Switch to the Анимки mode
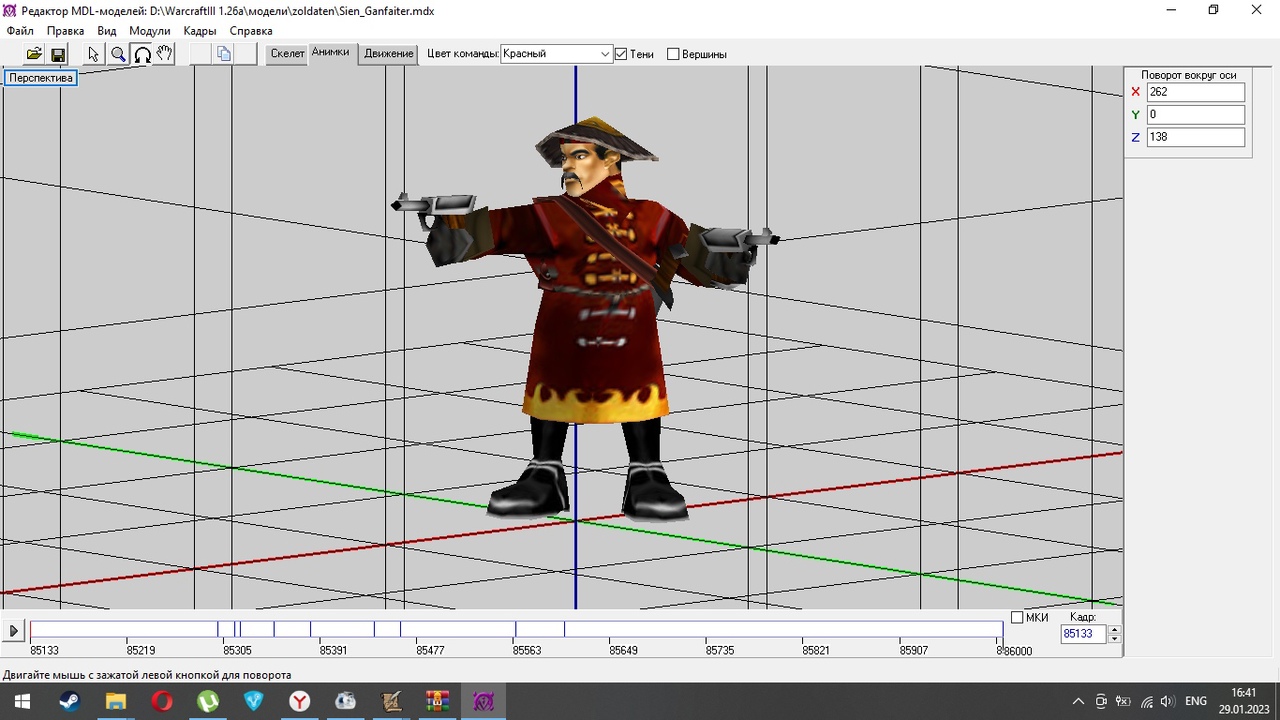This screenshot has height=720, width=1280. coord(331,53)
